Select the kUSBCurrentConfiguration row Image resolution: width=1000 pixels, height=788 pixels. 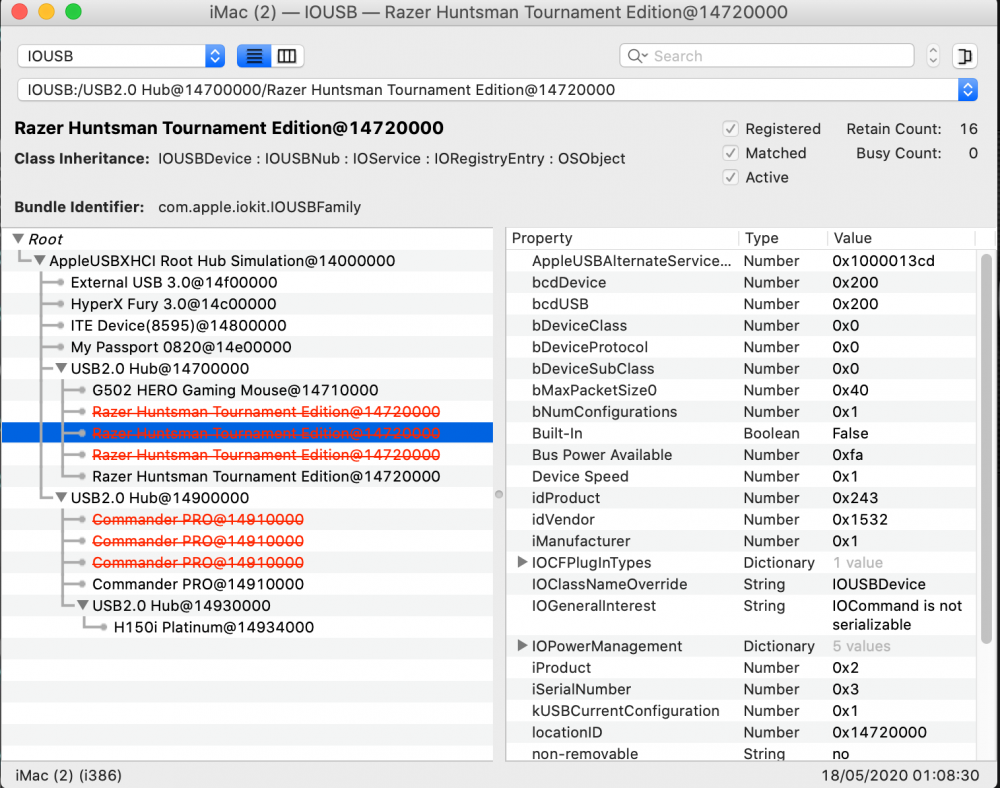coord(741,711)
